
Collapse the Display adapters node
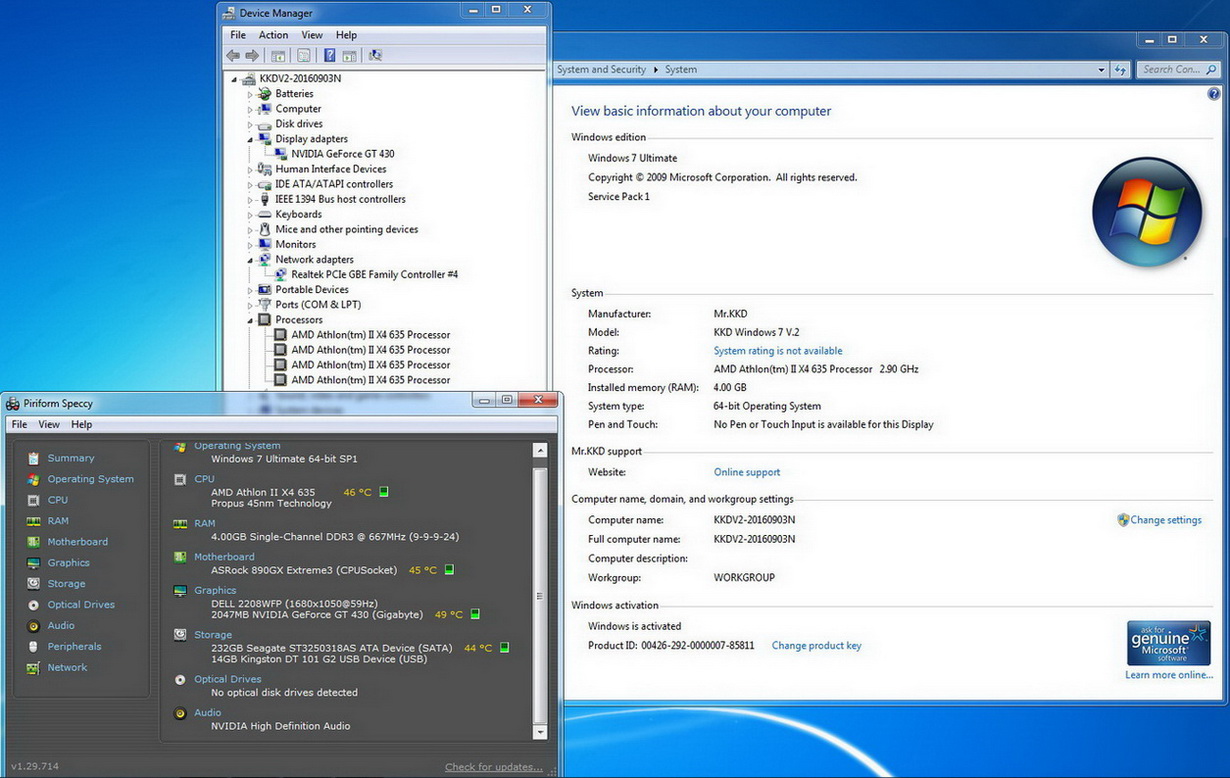pyautogui.click(x=251, y=139)
